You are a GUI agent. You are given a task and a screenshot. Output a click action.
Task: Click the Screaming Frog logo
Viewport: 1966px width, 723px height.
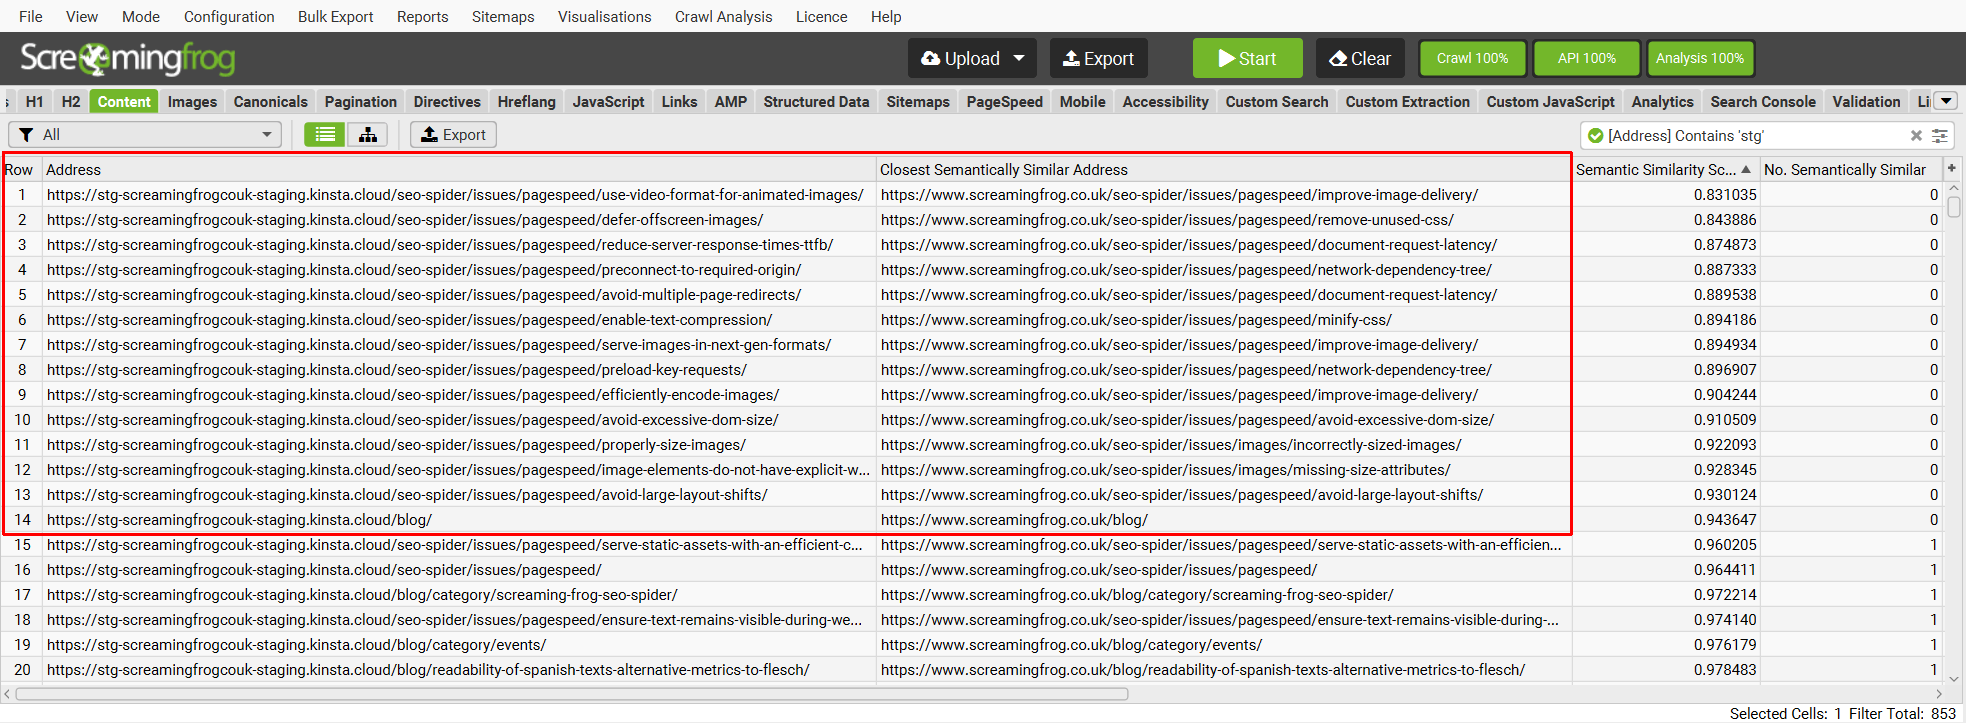pos(128,59)
